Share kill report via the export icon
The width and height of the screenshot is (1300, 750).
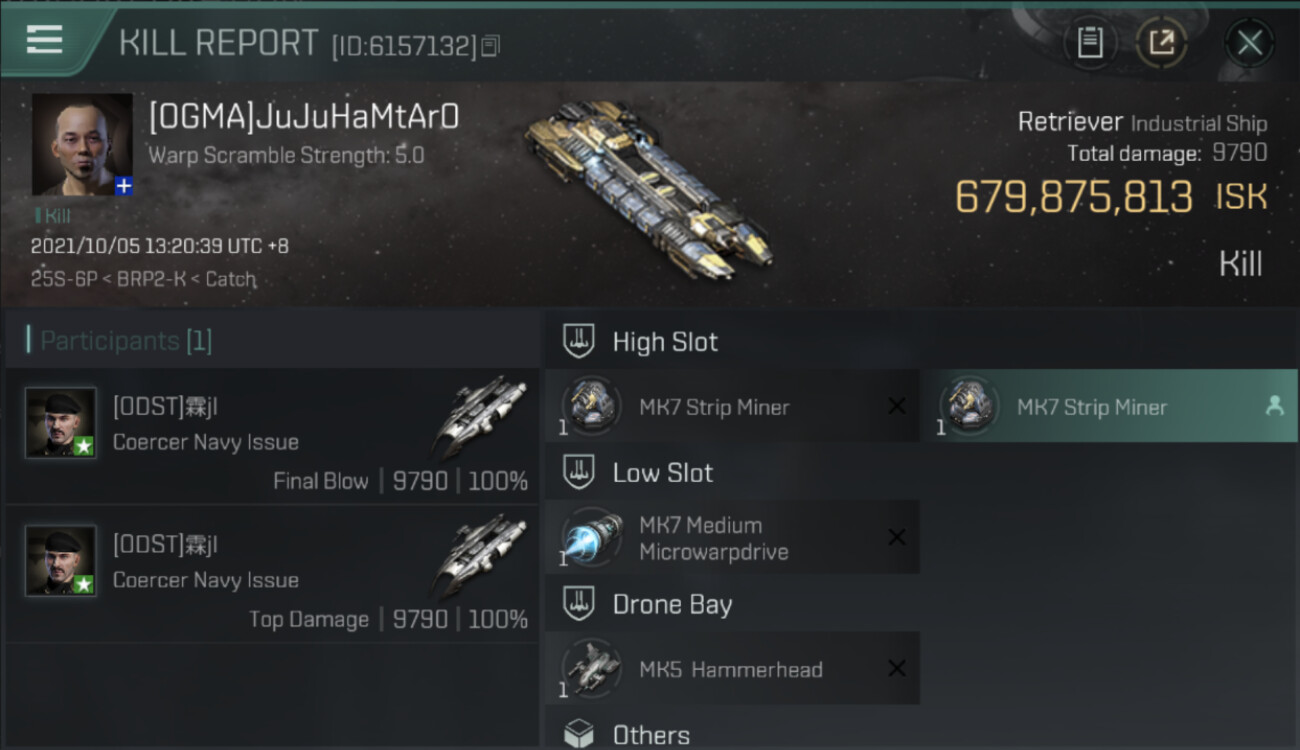(1161, 42)
